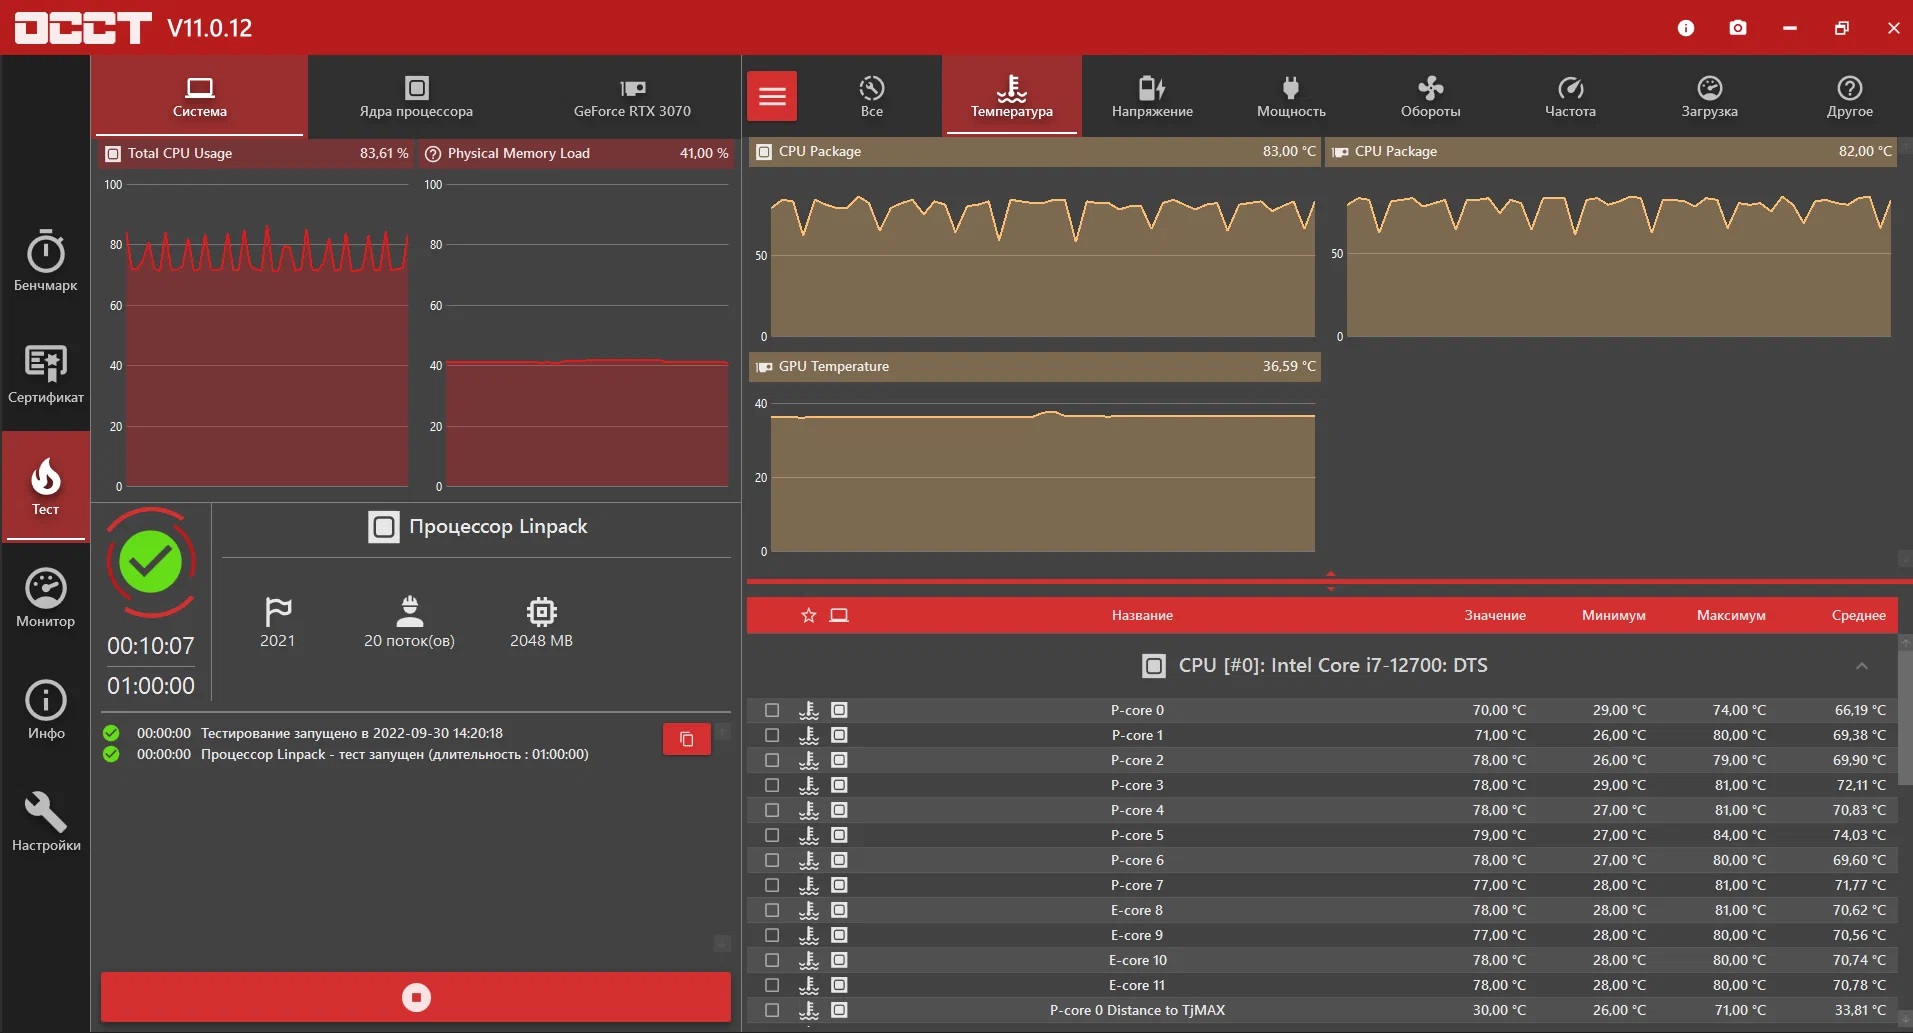Click graph icon in P-core 5 row
1913x1033 pixels.
840,835
